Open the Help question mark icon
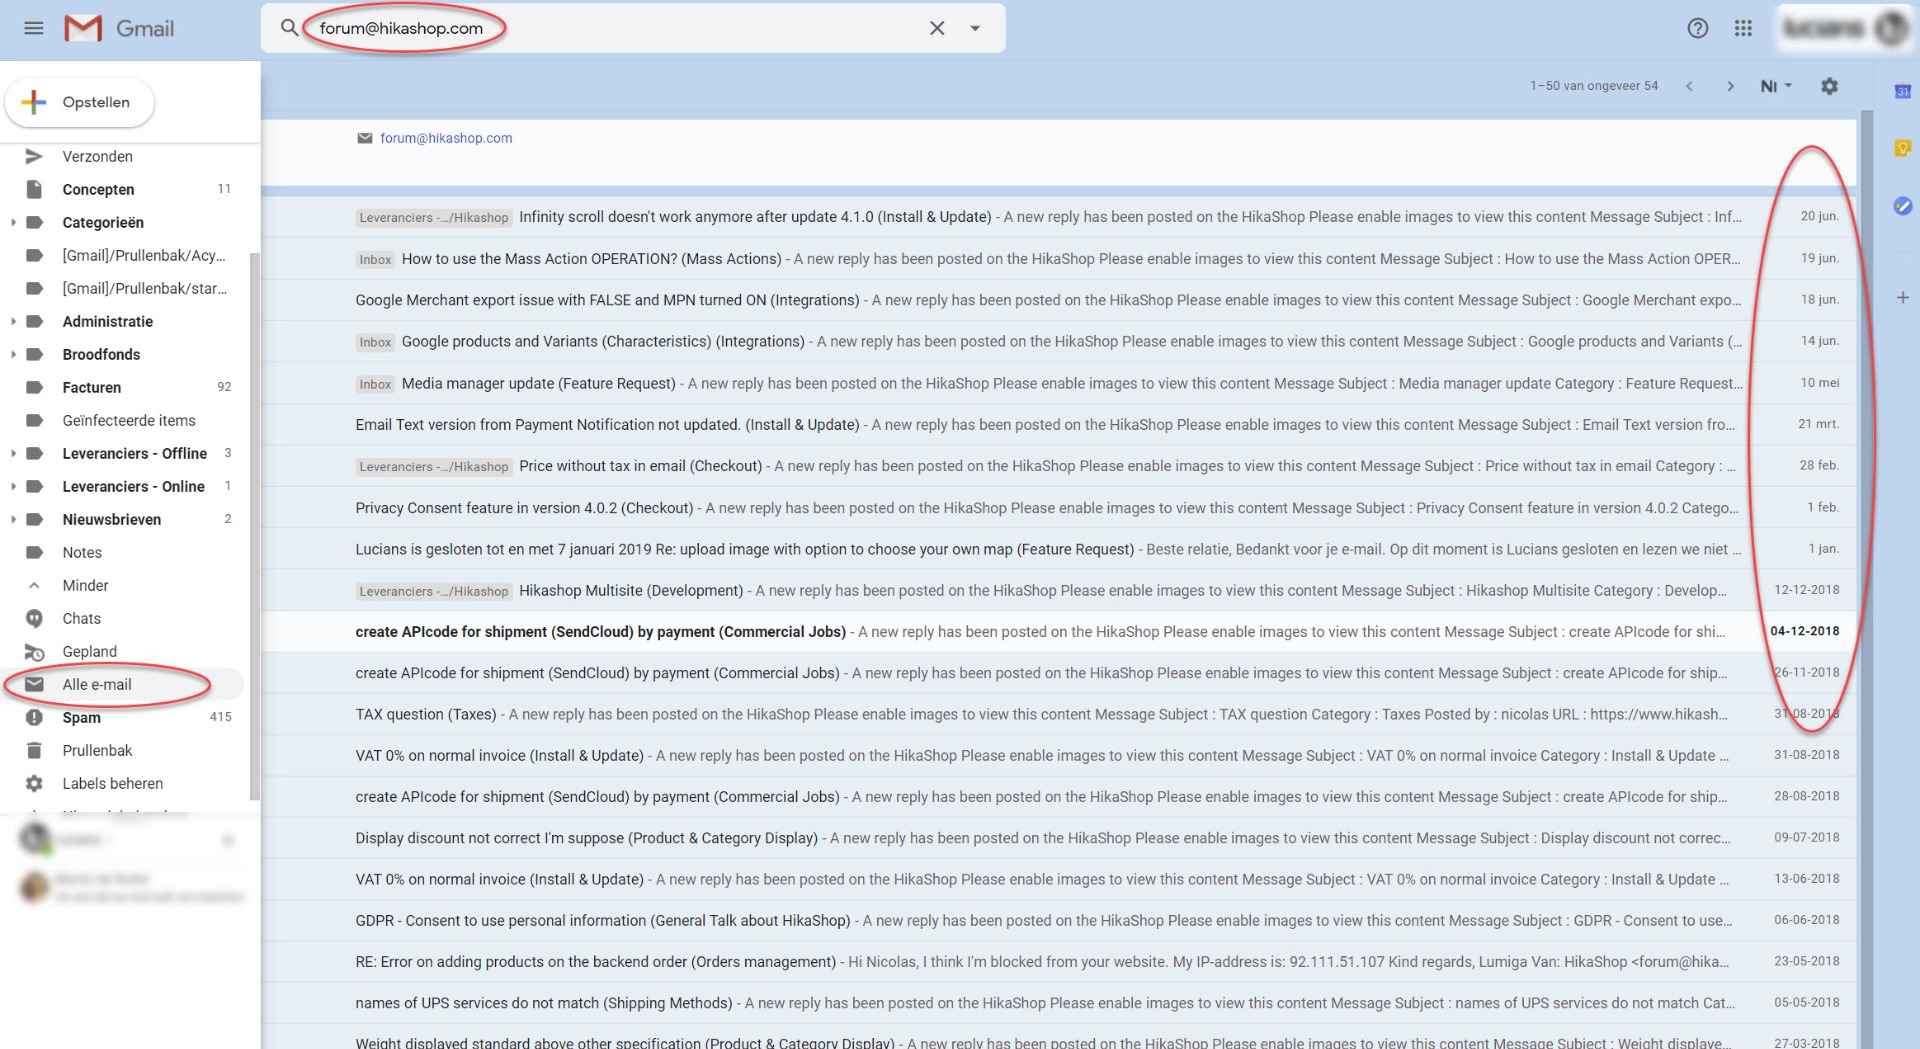The image size is (1920, 1049). [x=1697, y=28]
